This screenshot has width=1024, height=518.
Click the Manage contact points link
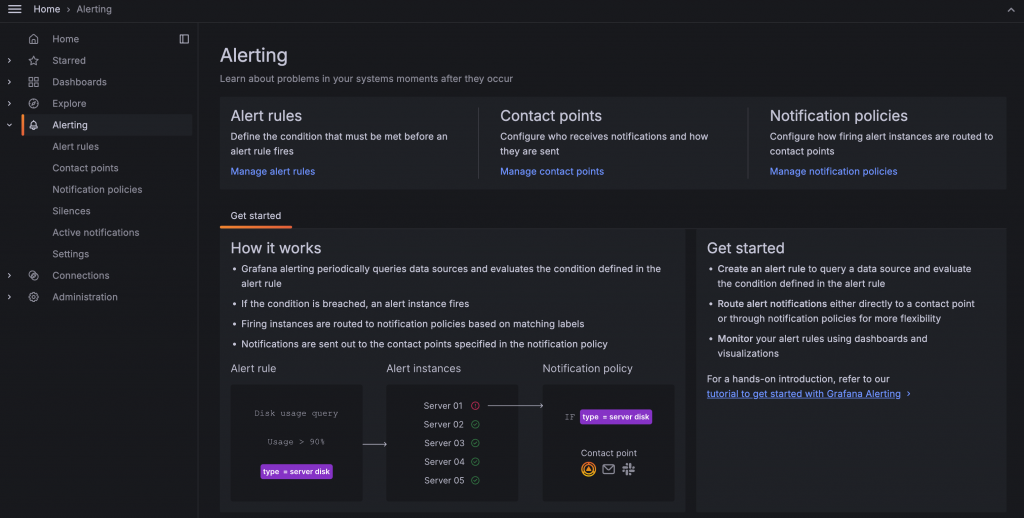click(552, 172)
